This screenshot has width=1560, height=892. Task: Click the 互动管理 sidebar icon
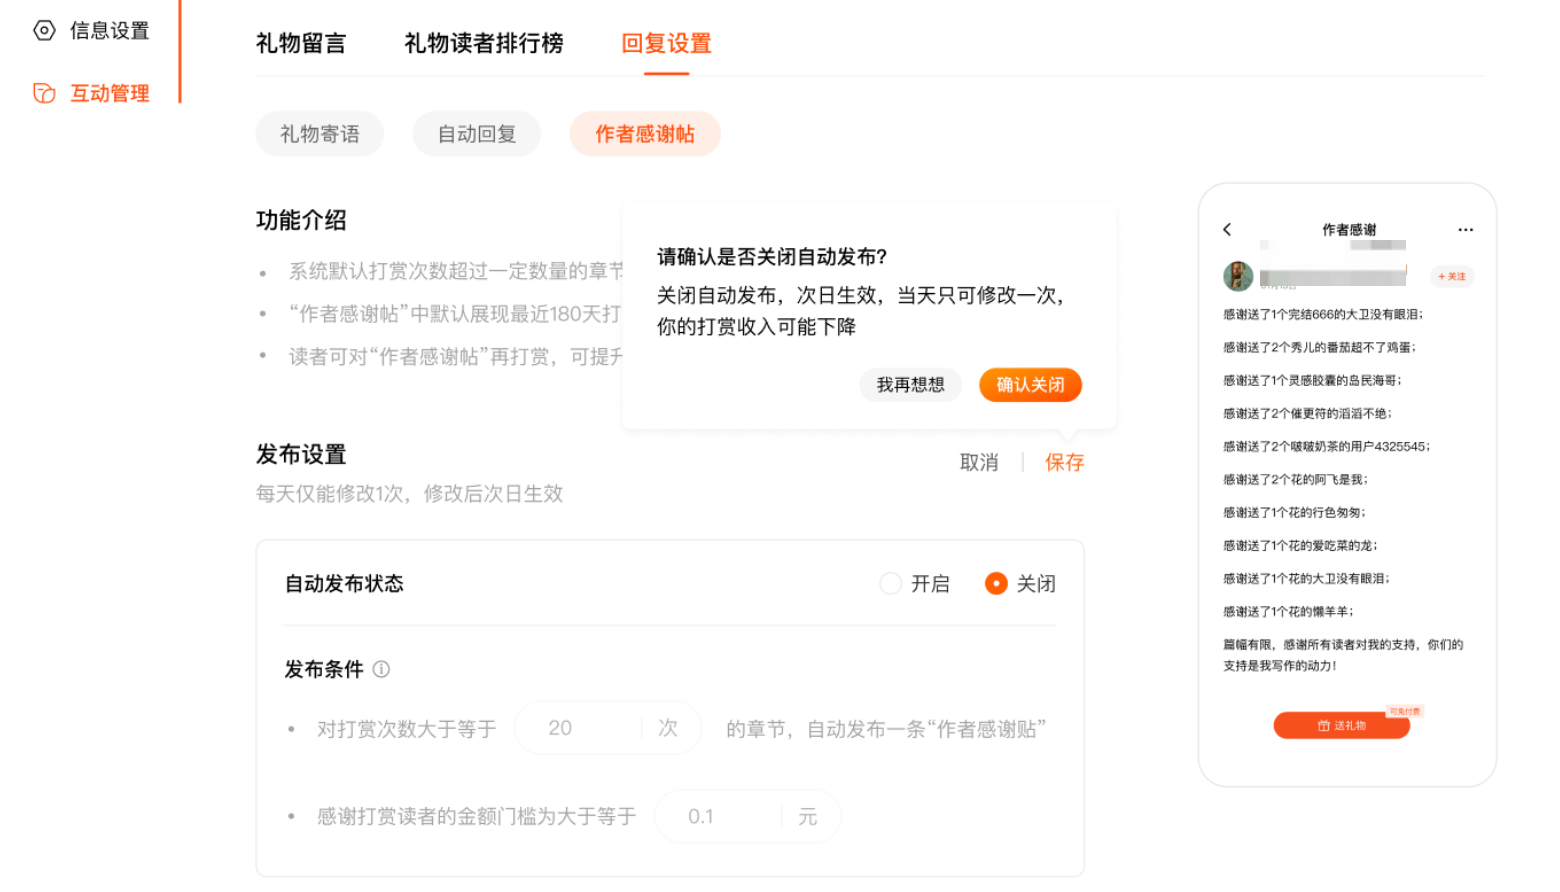[44, 93]
